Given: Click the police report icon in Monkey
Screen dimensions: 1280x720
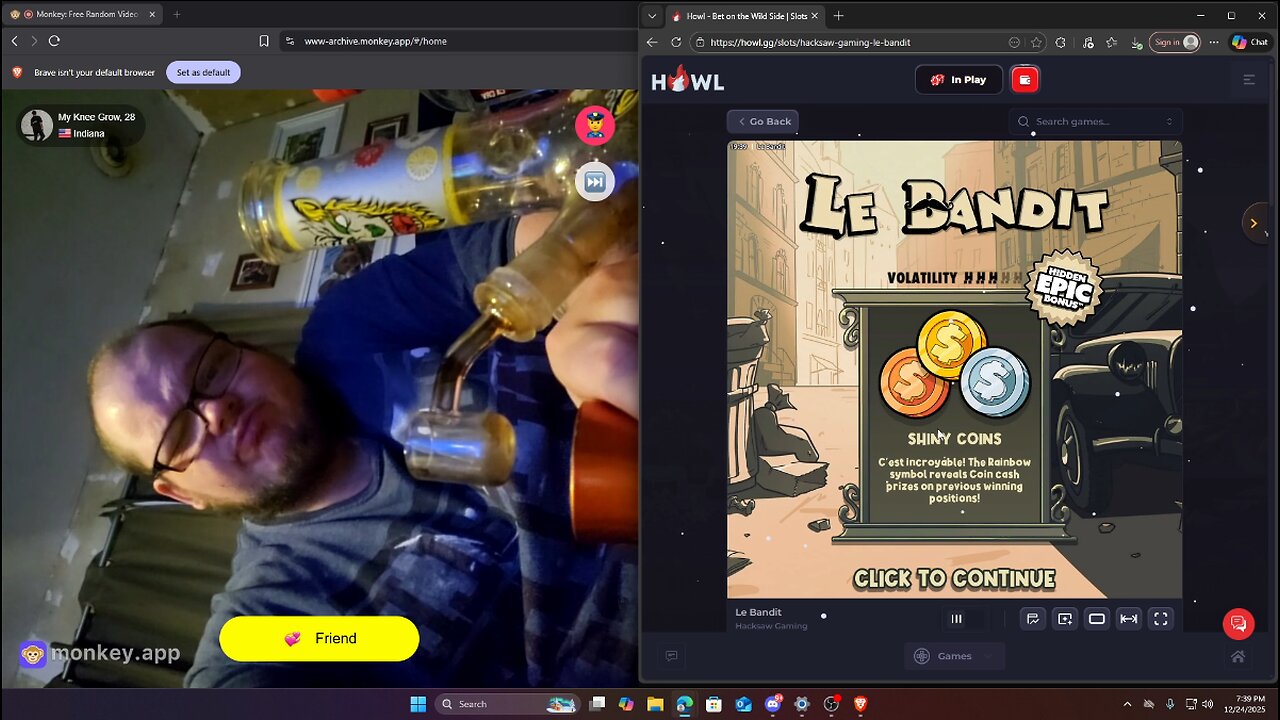Looking at the screenshot, I should pyautogui.click(x=594, y=125).
